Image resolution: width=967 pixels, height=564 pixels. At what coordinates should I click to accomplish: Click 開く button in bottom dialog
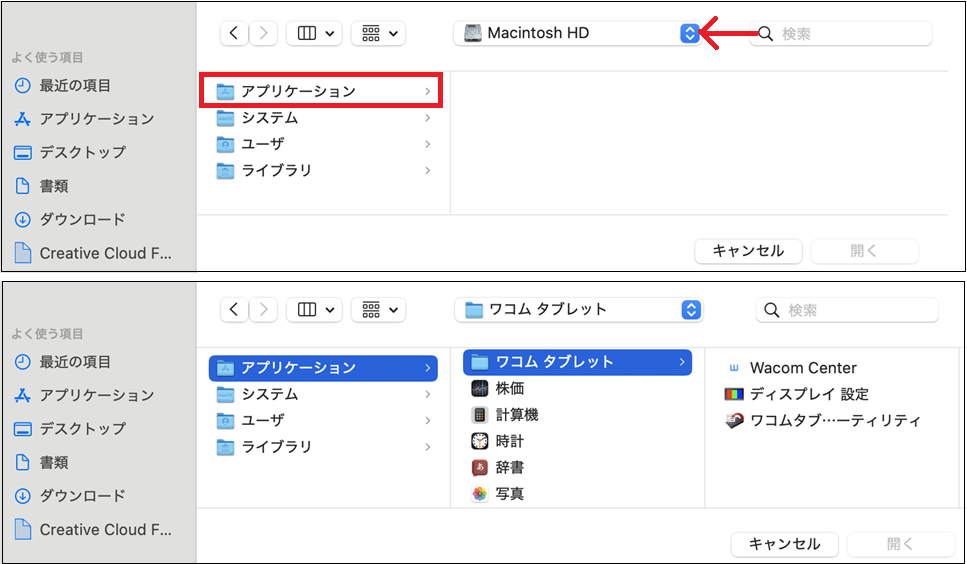pyautogui.click(x=900, y=544)
